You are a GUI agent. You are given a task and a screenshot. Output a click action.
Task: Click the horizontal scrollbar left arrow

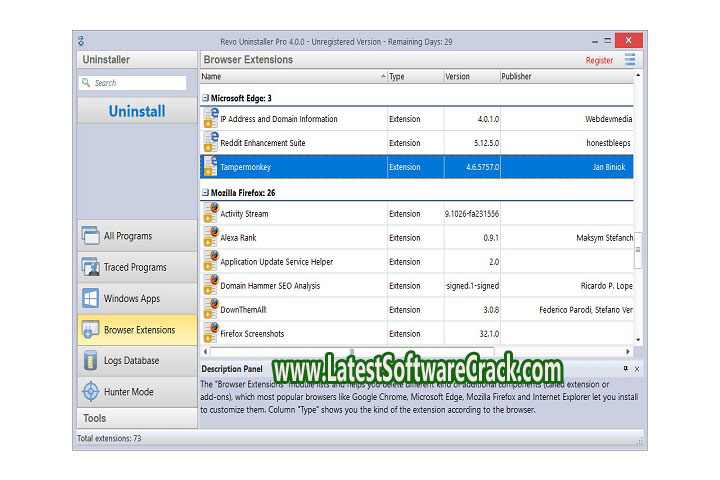click(x=205, y=351)
